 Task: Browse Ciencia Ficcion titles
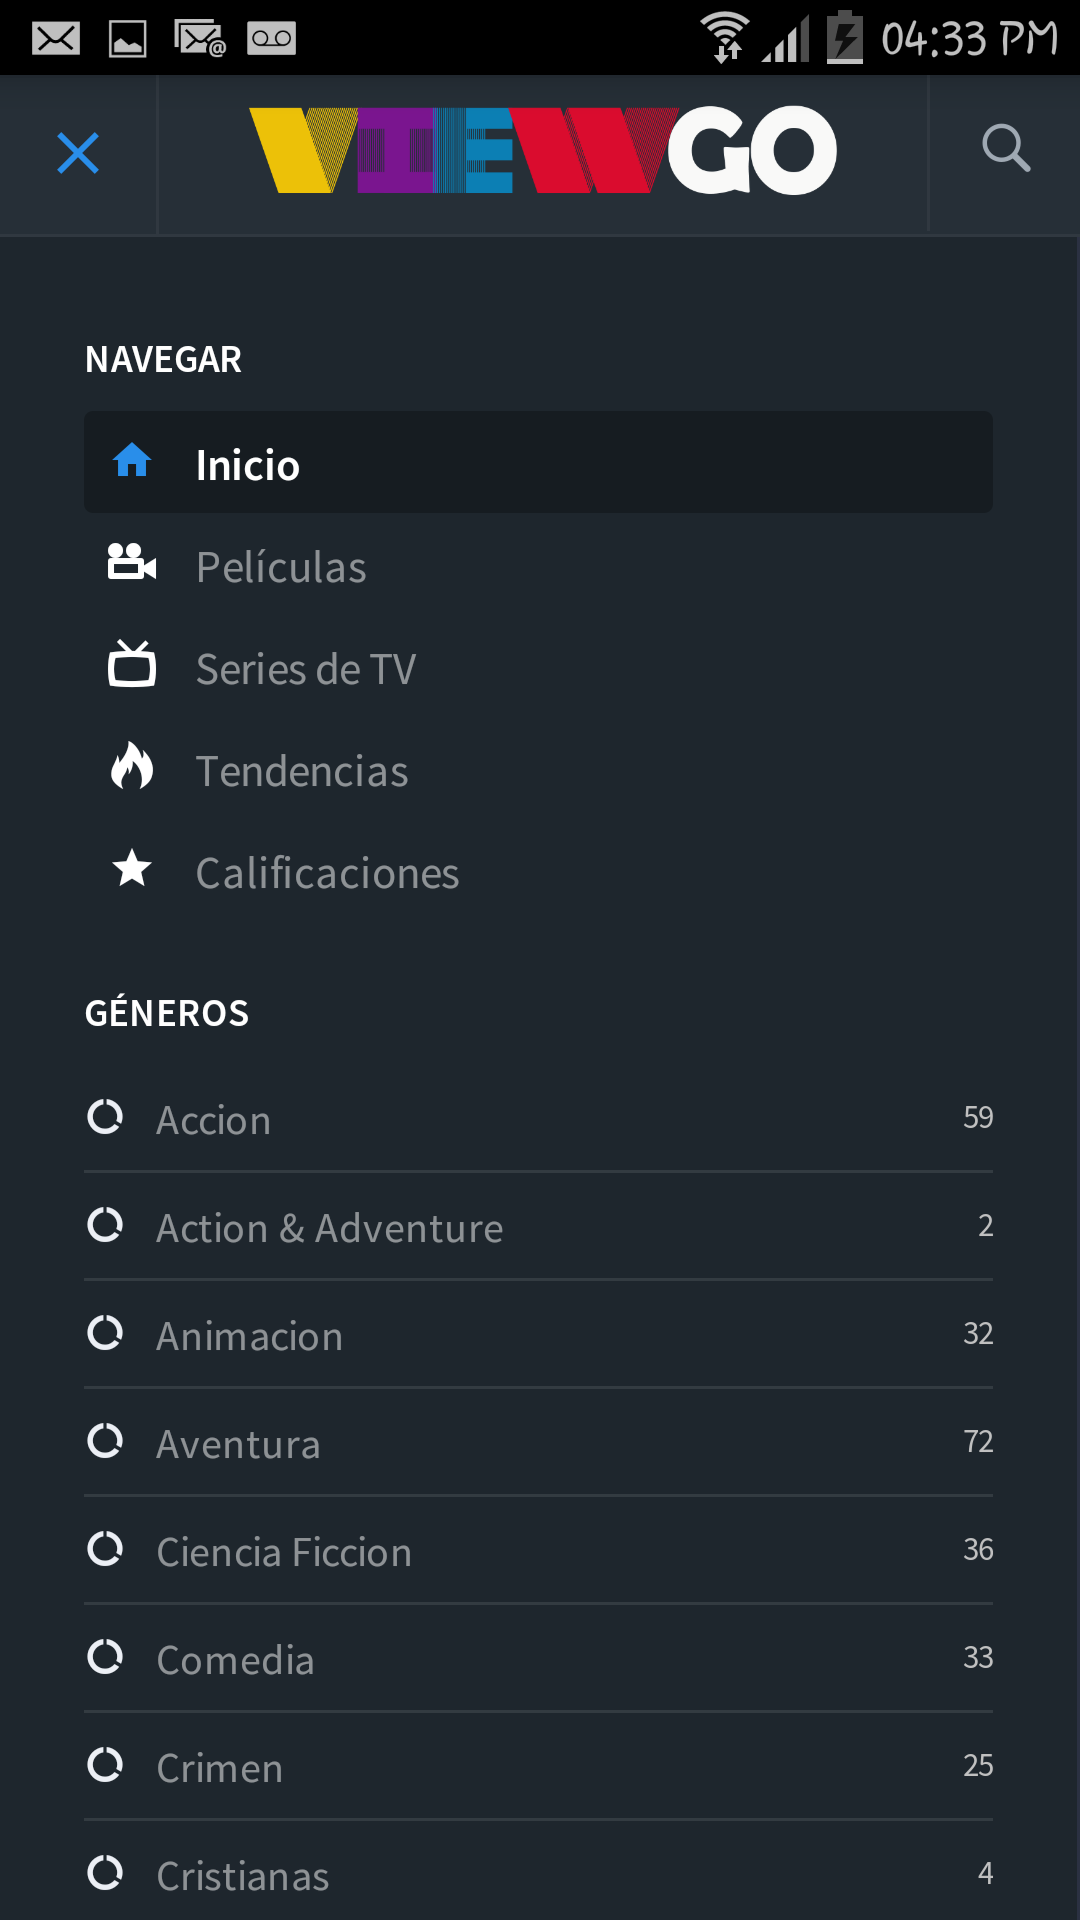click(x=284, y=1552)
